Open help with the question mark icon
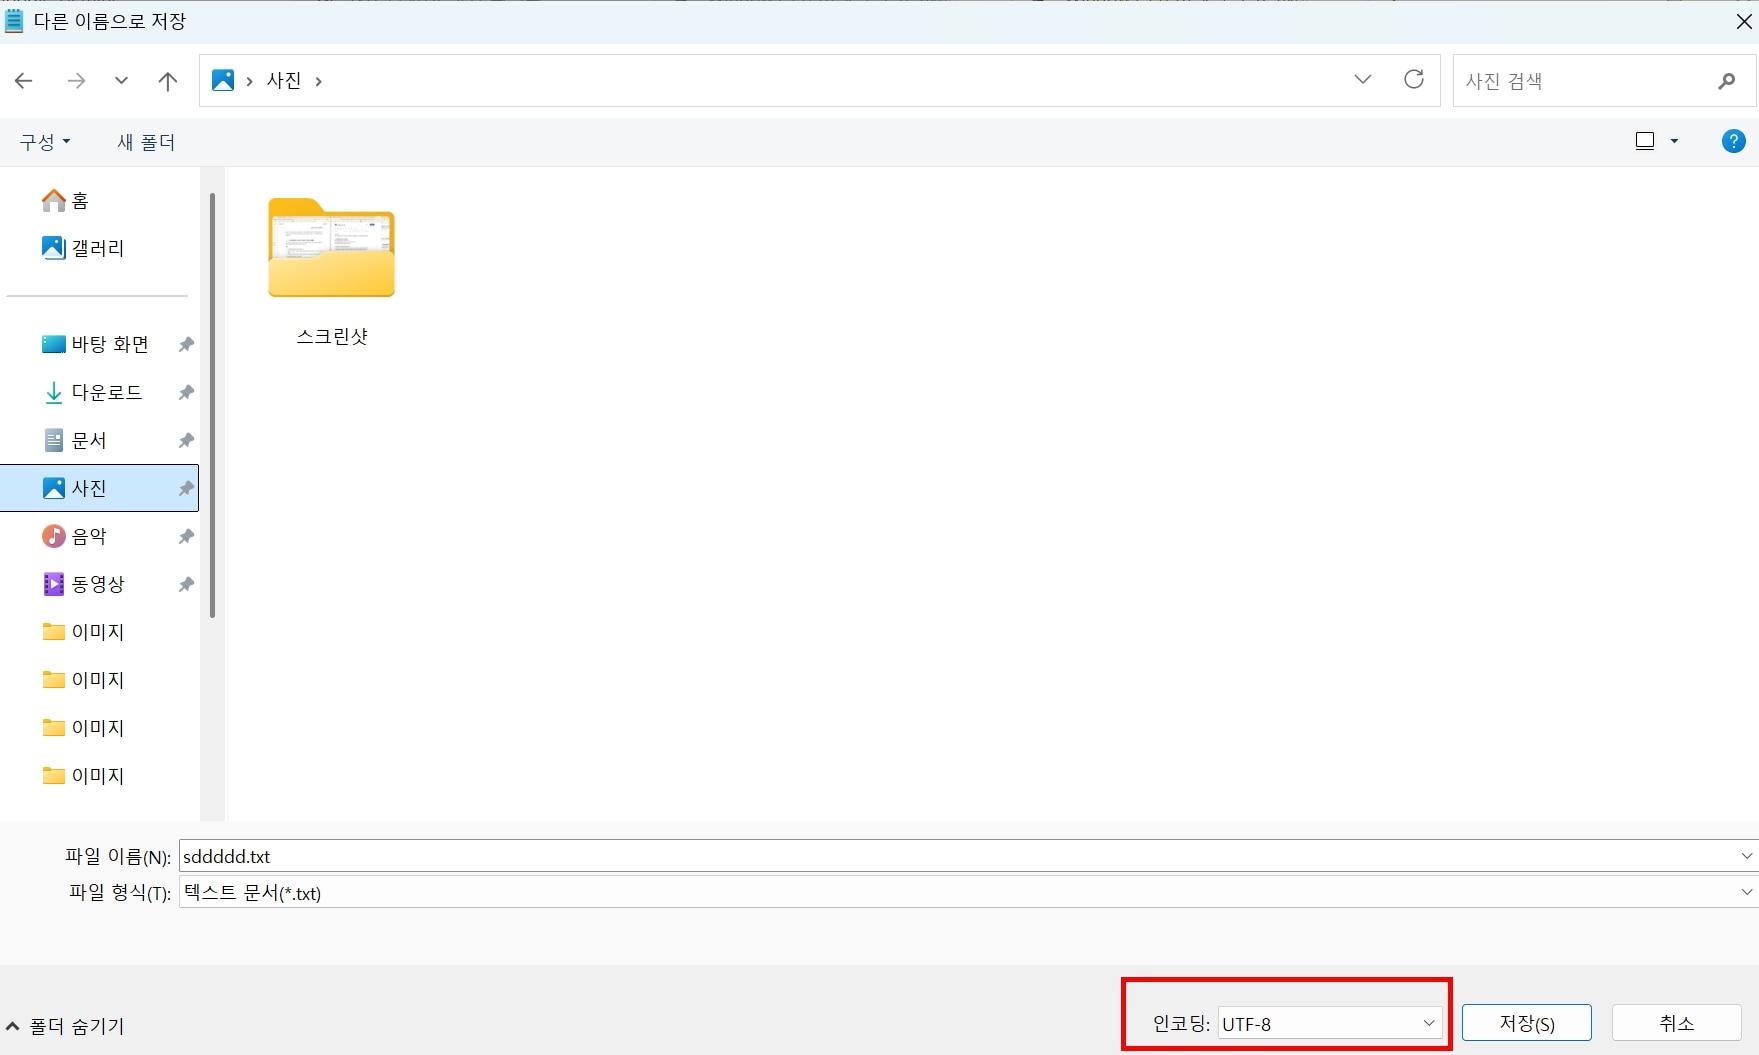The image size is (1759, 1055). coord(1733,141)
